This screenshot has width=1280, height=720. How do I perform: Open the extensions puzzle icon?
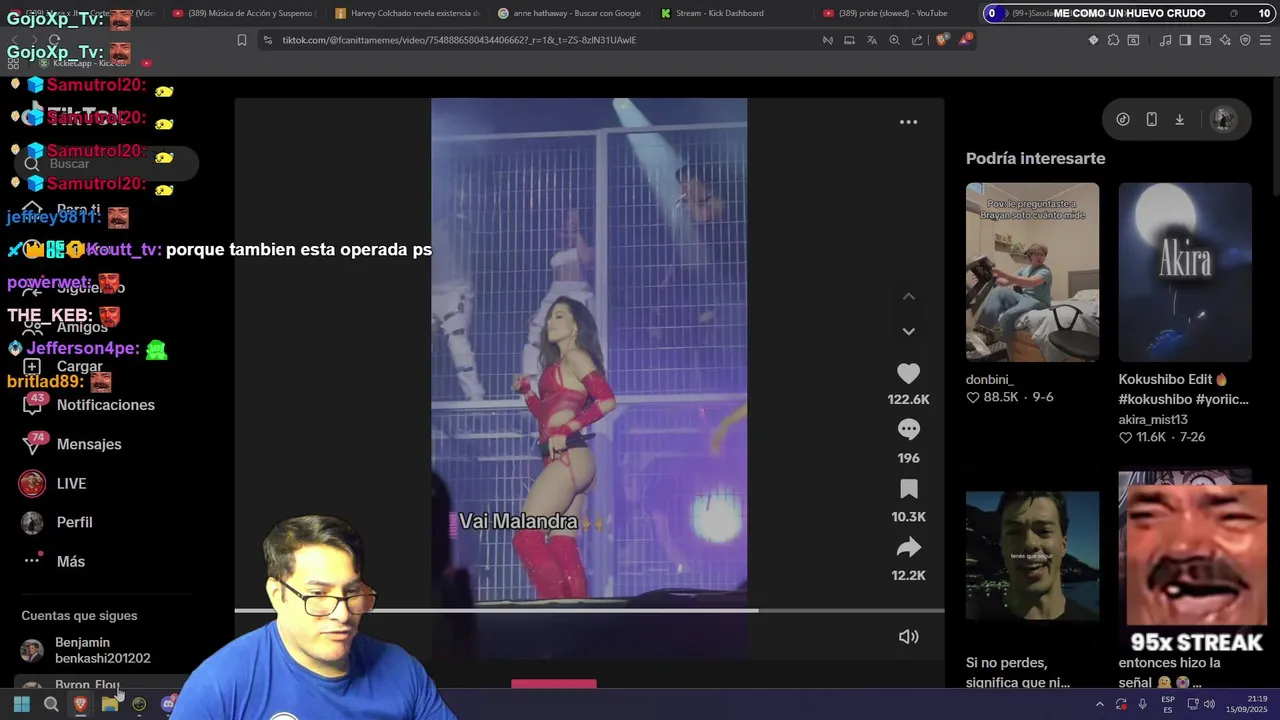(1113, 40)
